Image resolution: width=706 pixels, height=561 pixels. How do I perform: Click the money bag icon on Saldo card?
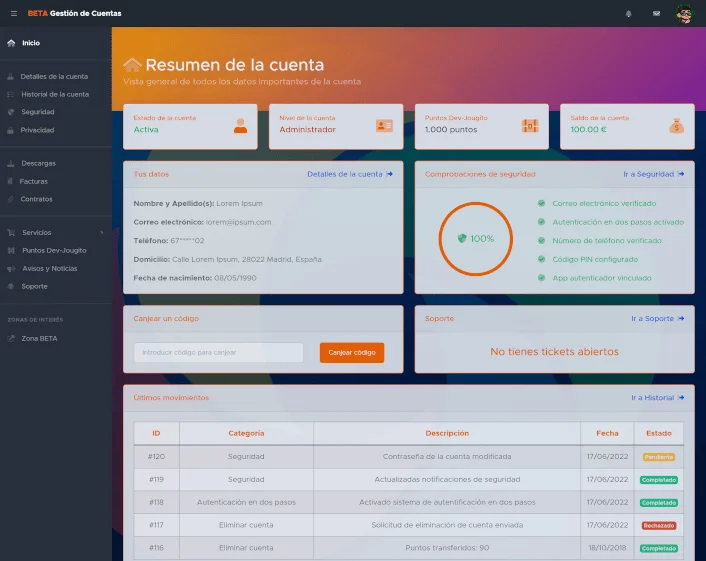676,126
